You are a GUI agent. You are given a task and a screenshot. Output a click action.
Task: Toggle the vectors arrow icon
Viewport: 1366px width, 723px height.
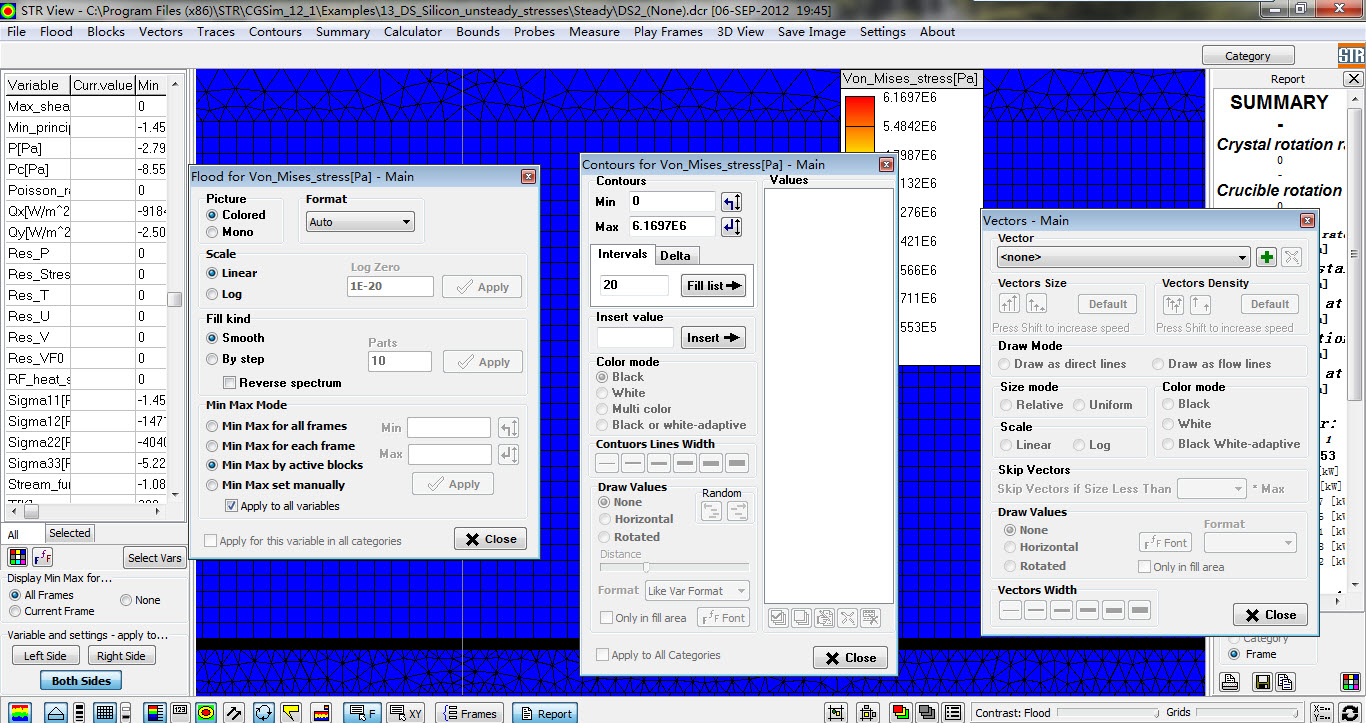click(x=235, y=712)
